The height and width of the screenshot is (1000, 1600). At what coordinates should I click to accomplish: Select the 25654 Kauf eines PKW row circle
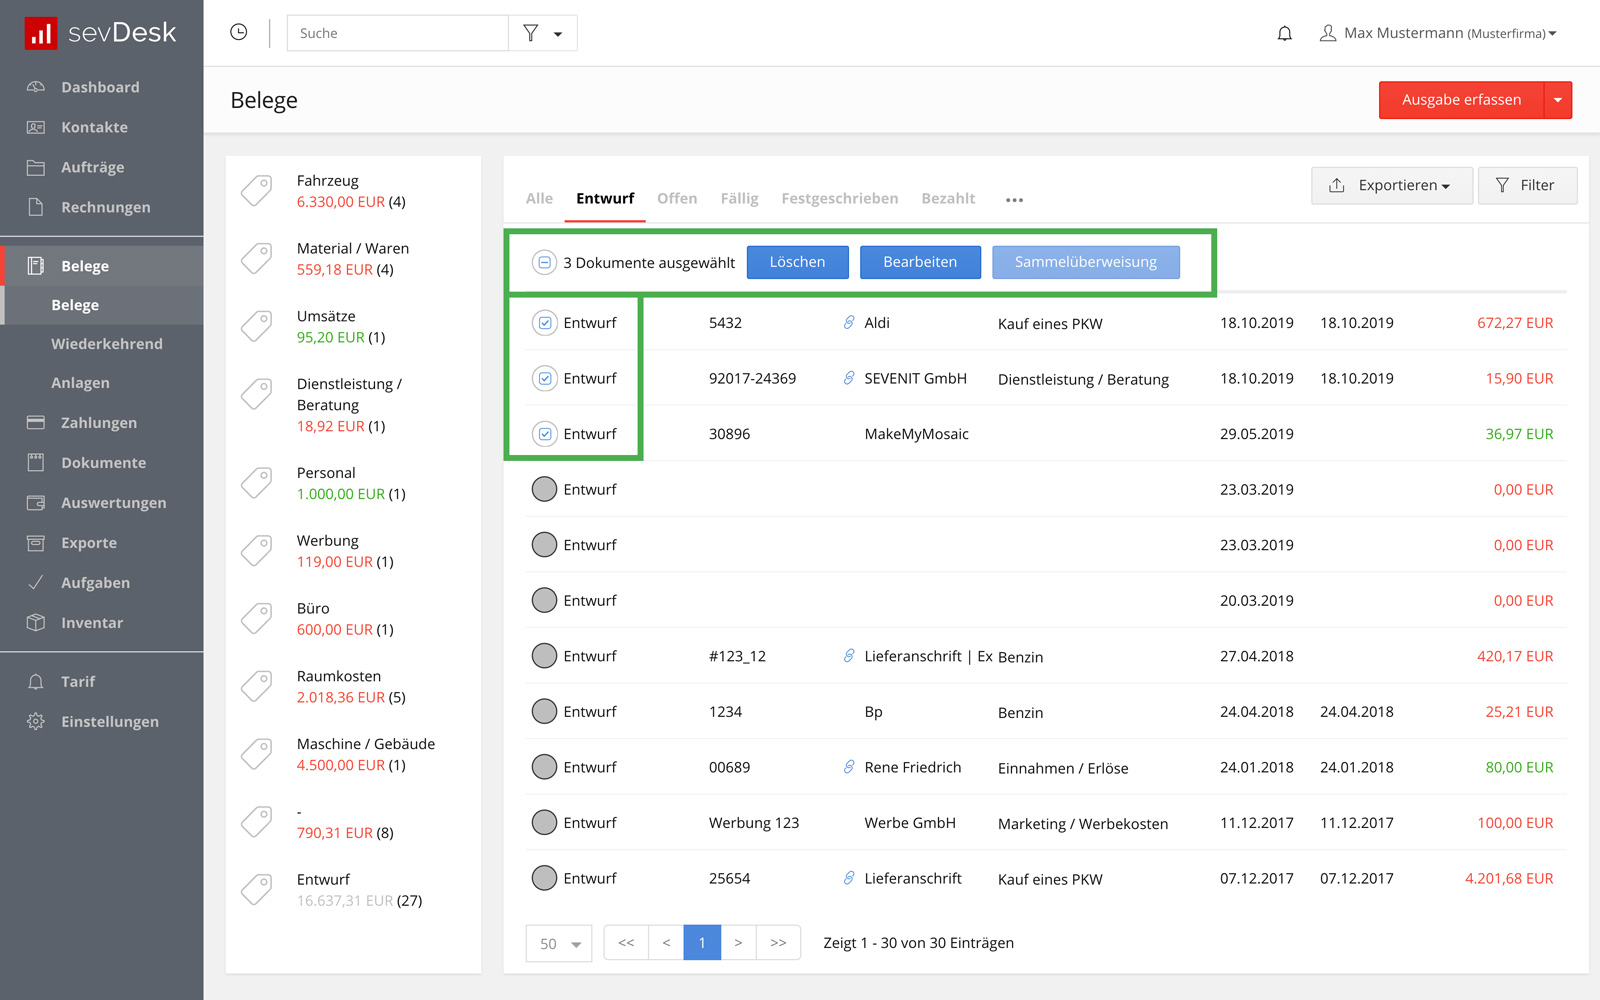point(544,878)
